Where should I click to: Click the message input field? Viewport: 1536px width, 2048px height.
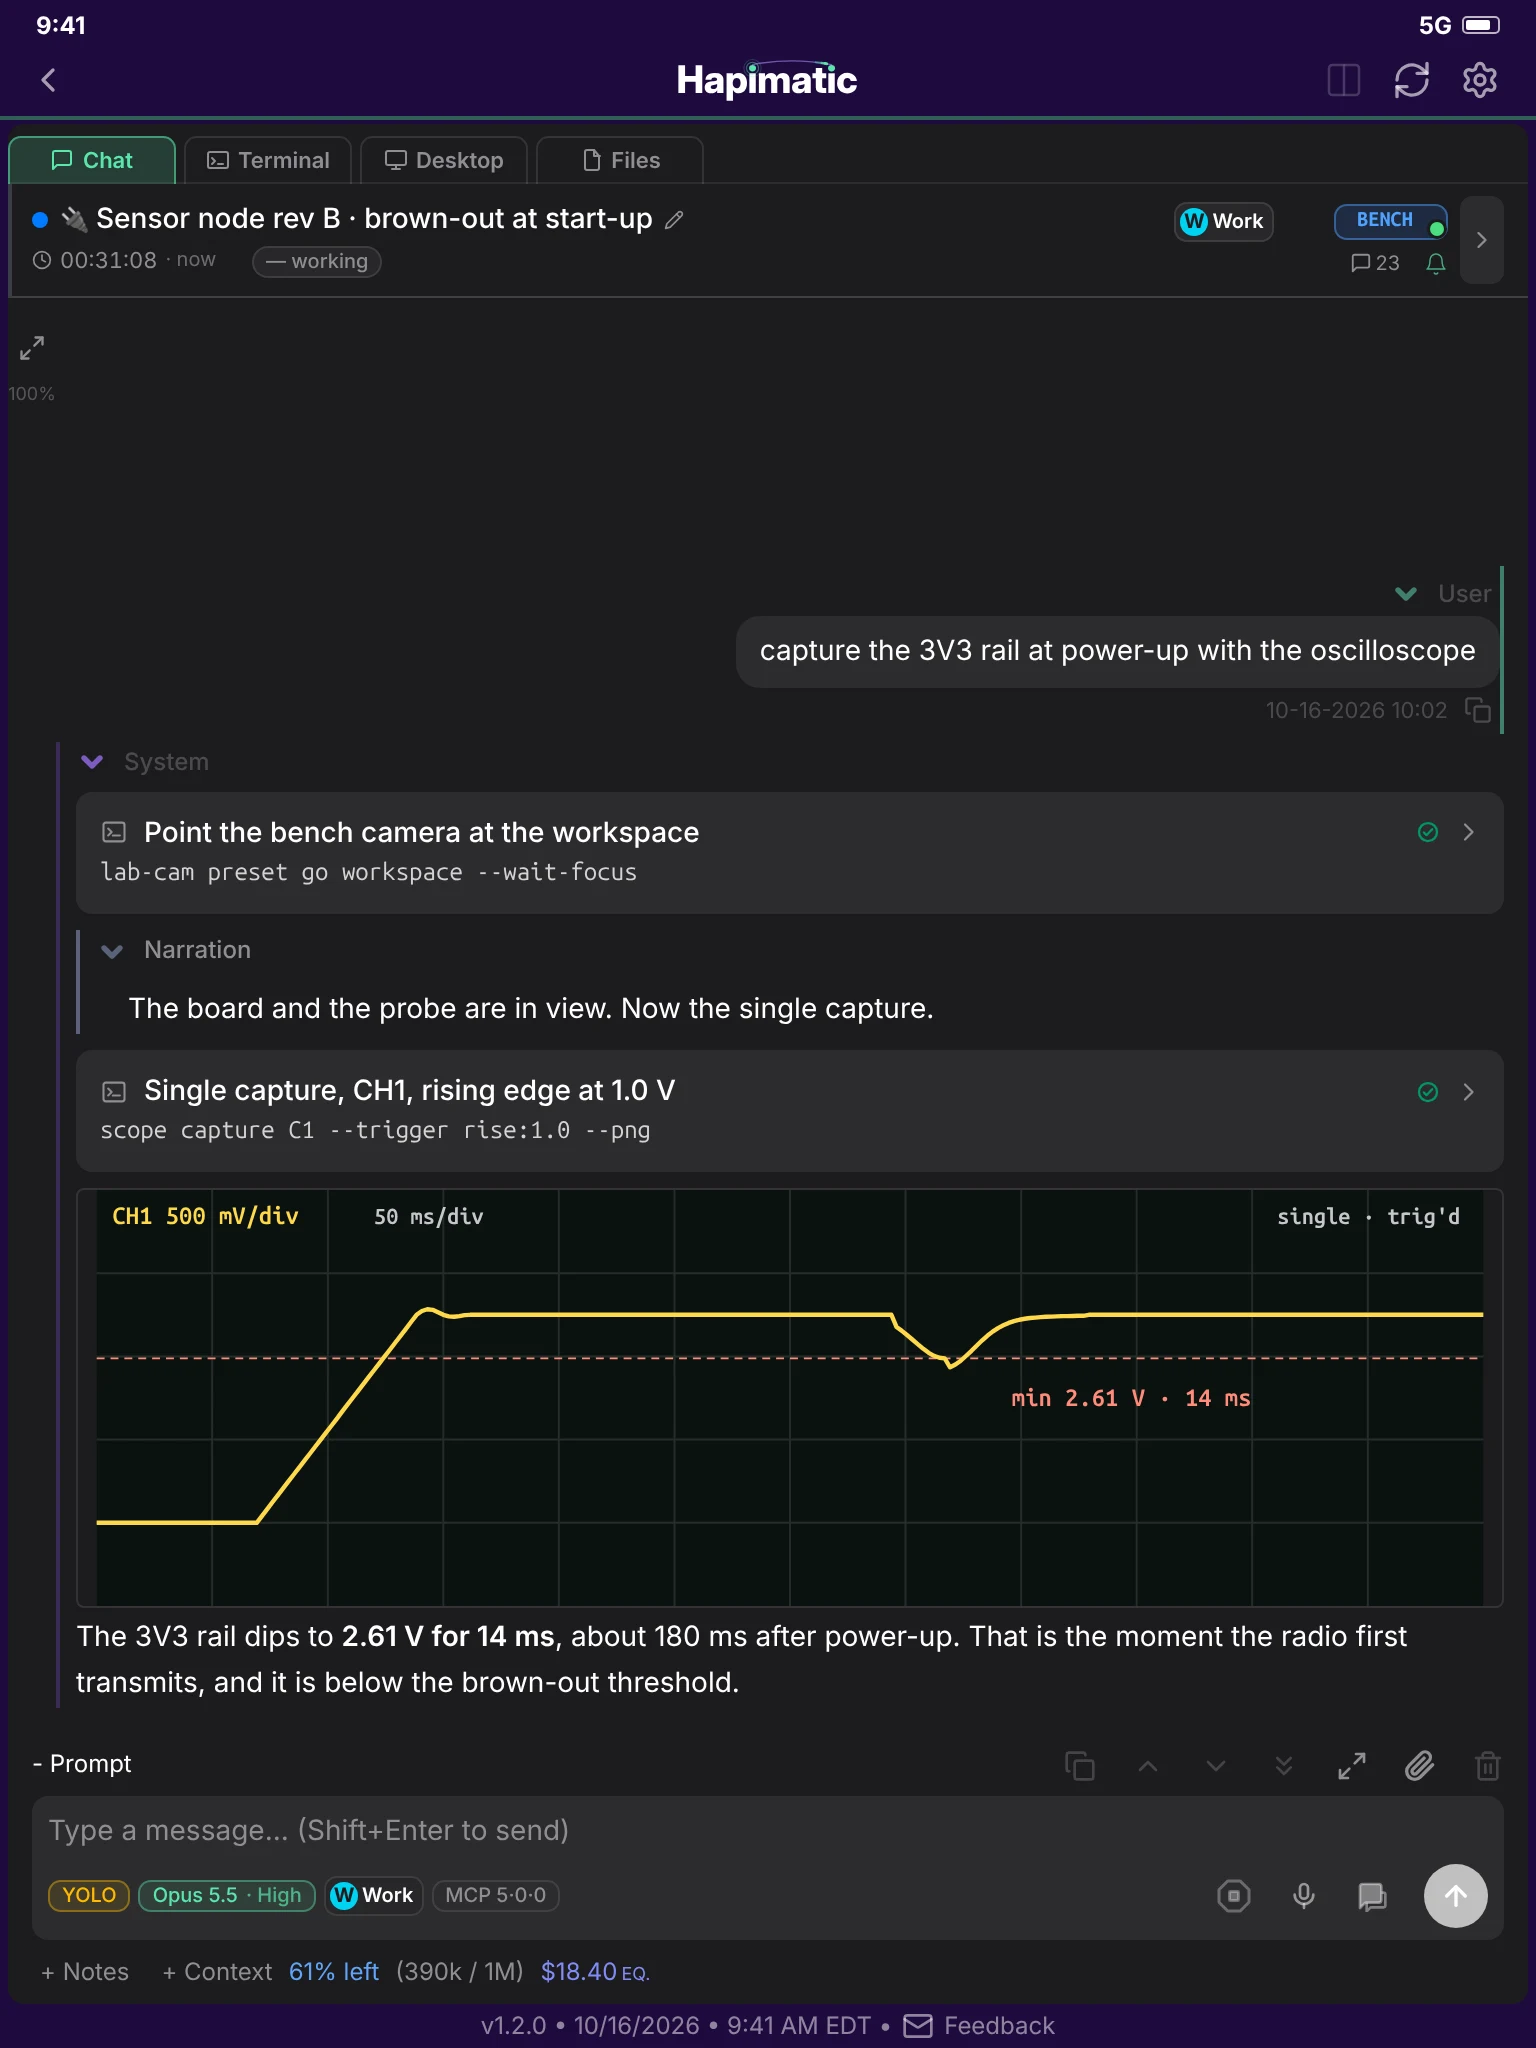point(768,1830)
